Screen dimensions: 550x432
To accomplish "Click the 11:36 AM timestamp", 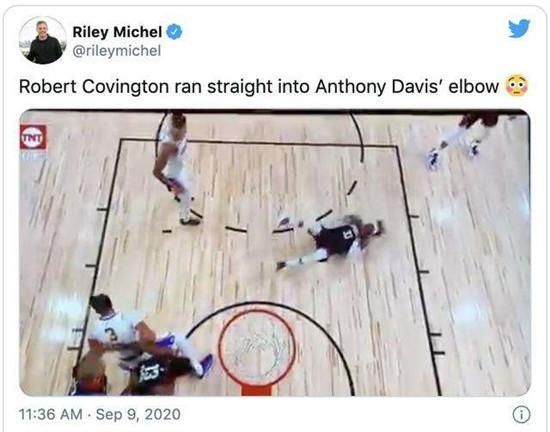I will click(51, 414).
